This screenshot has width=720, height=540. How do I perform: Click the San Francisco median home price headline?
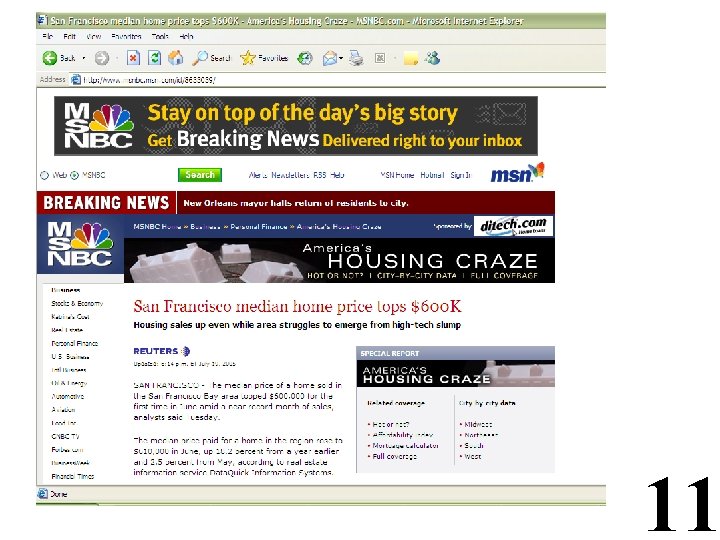[297, 306]
